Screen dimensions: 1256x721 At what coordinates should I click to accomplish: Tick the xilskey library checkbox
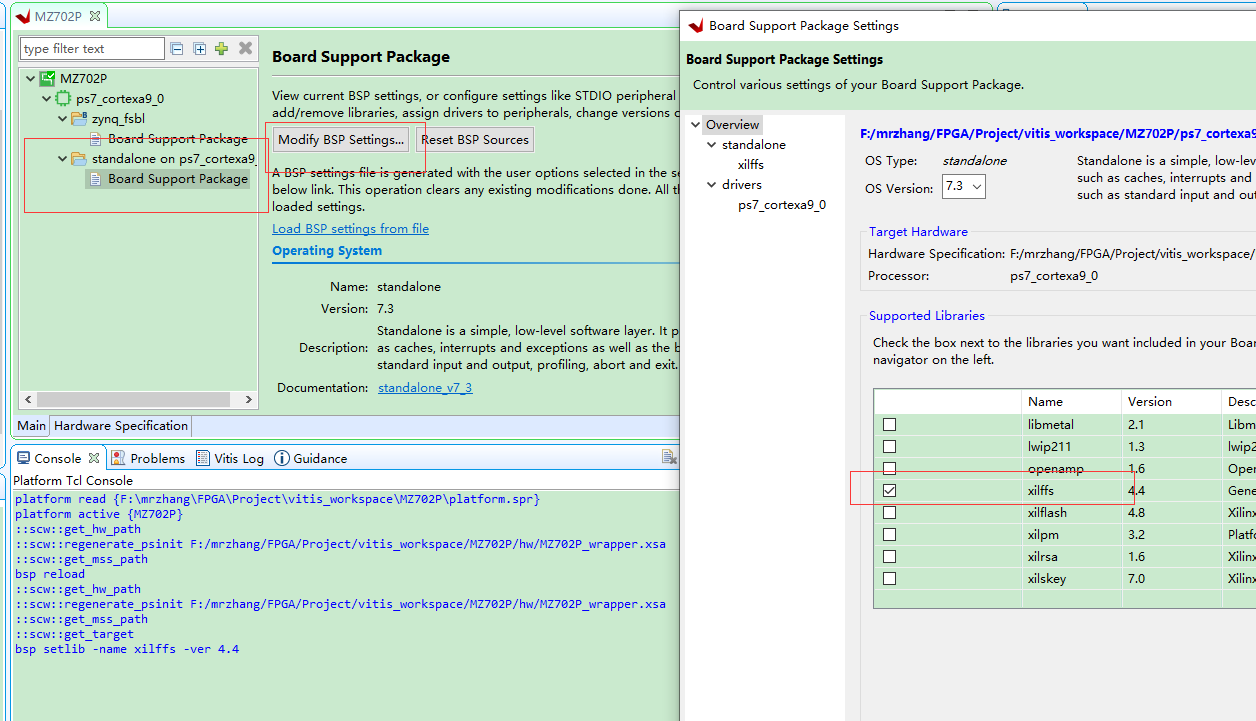click(x=889, y=578)
